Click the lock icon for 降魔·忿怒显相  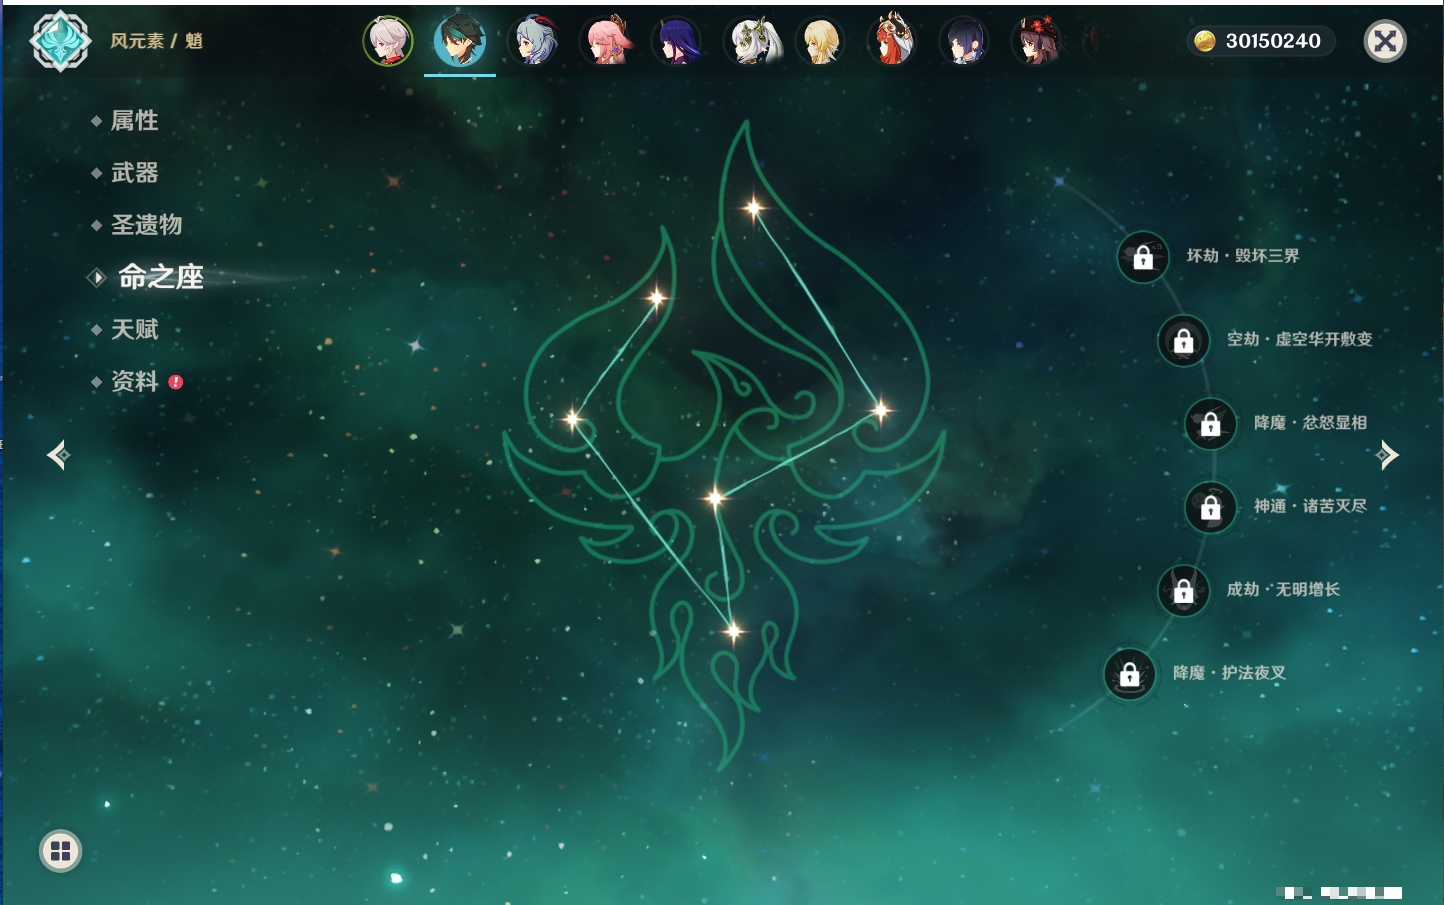click(x=1210, y=423)
